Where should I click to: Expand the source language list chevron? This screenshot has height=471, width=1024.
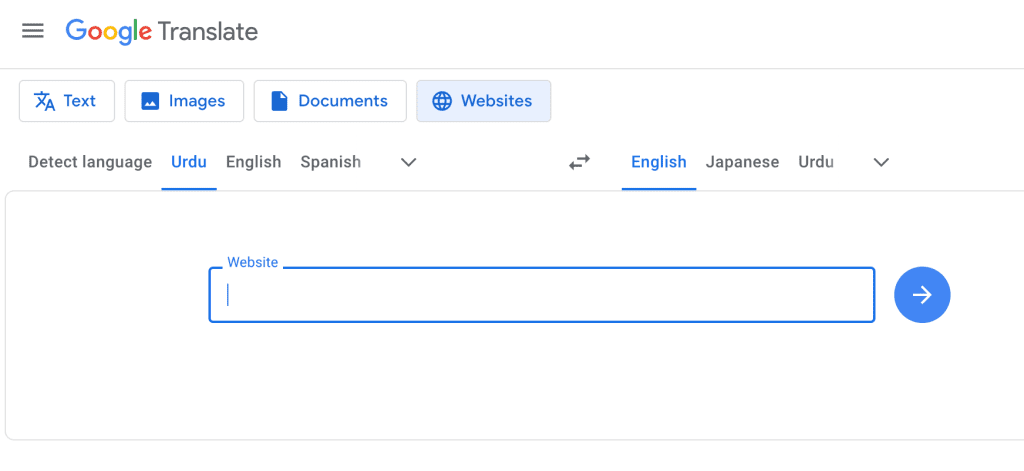(408, 162)
